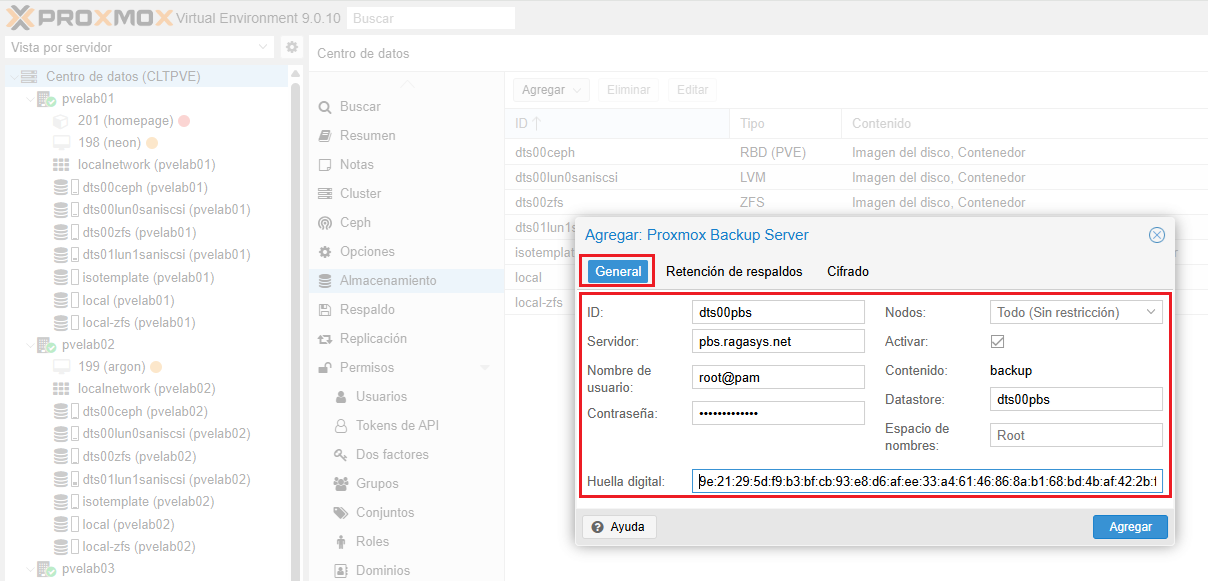The width and height of the screenshot is (1208, 581).
Task: Click the Grupos people icon
Action: 340,484
